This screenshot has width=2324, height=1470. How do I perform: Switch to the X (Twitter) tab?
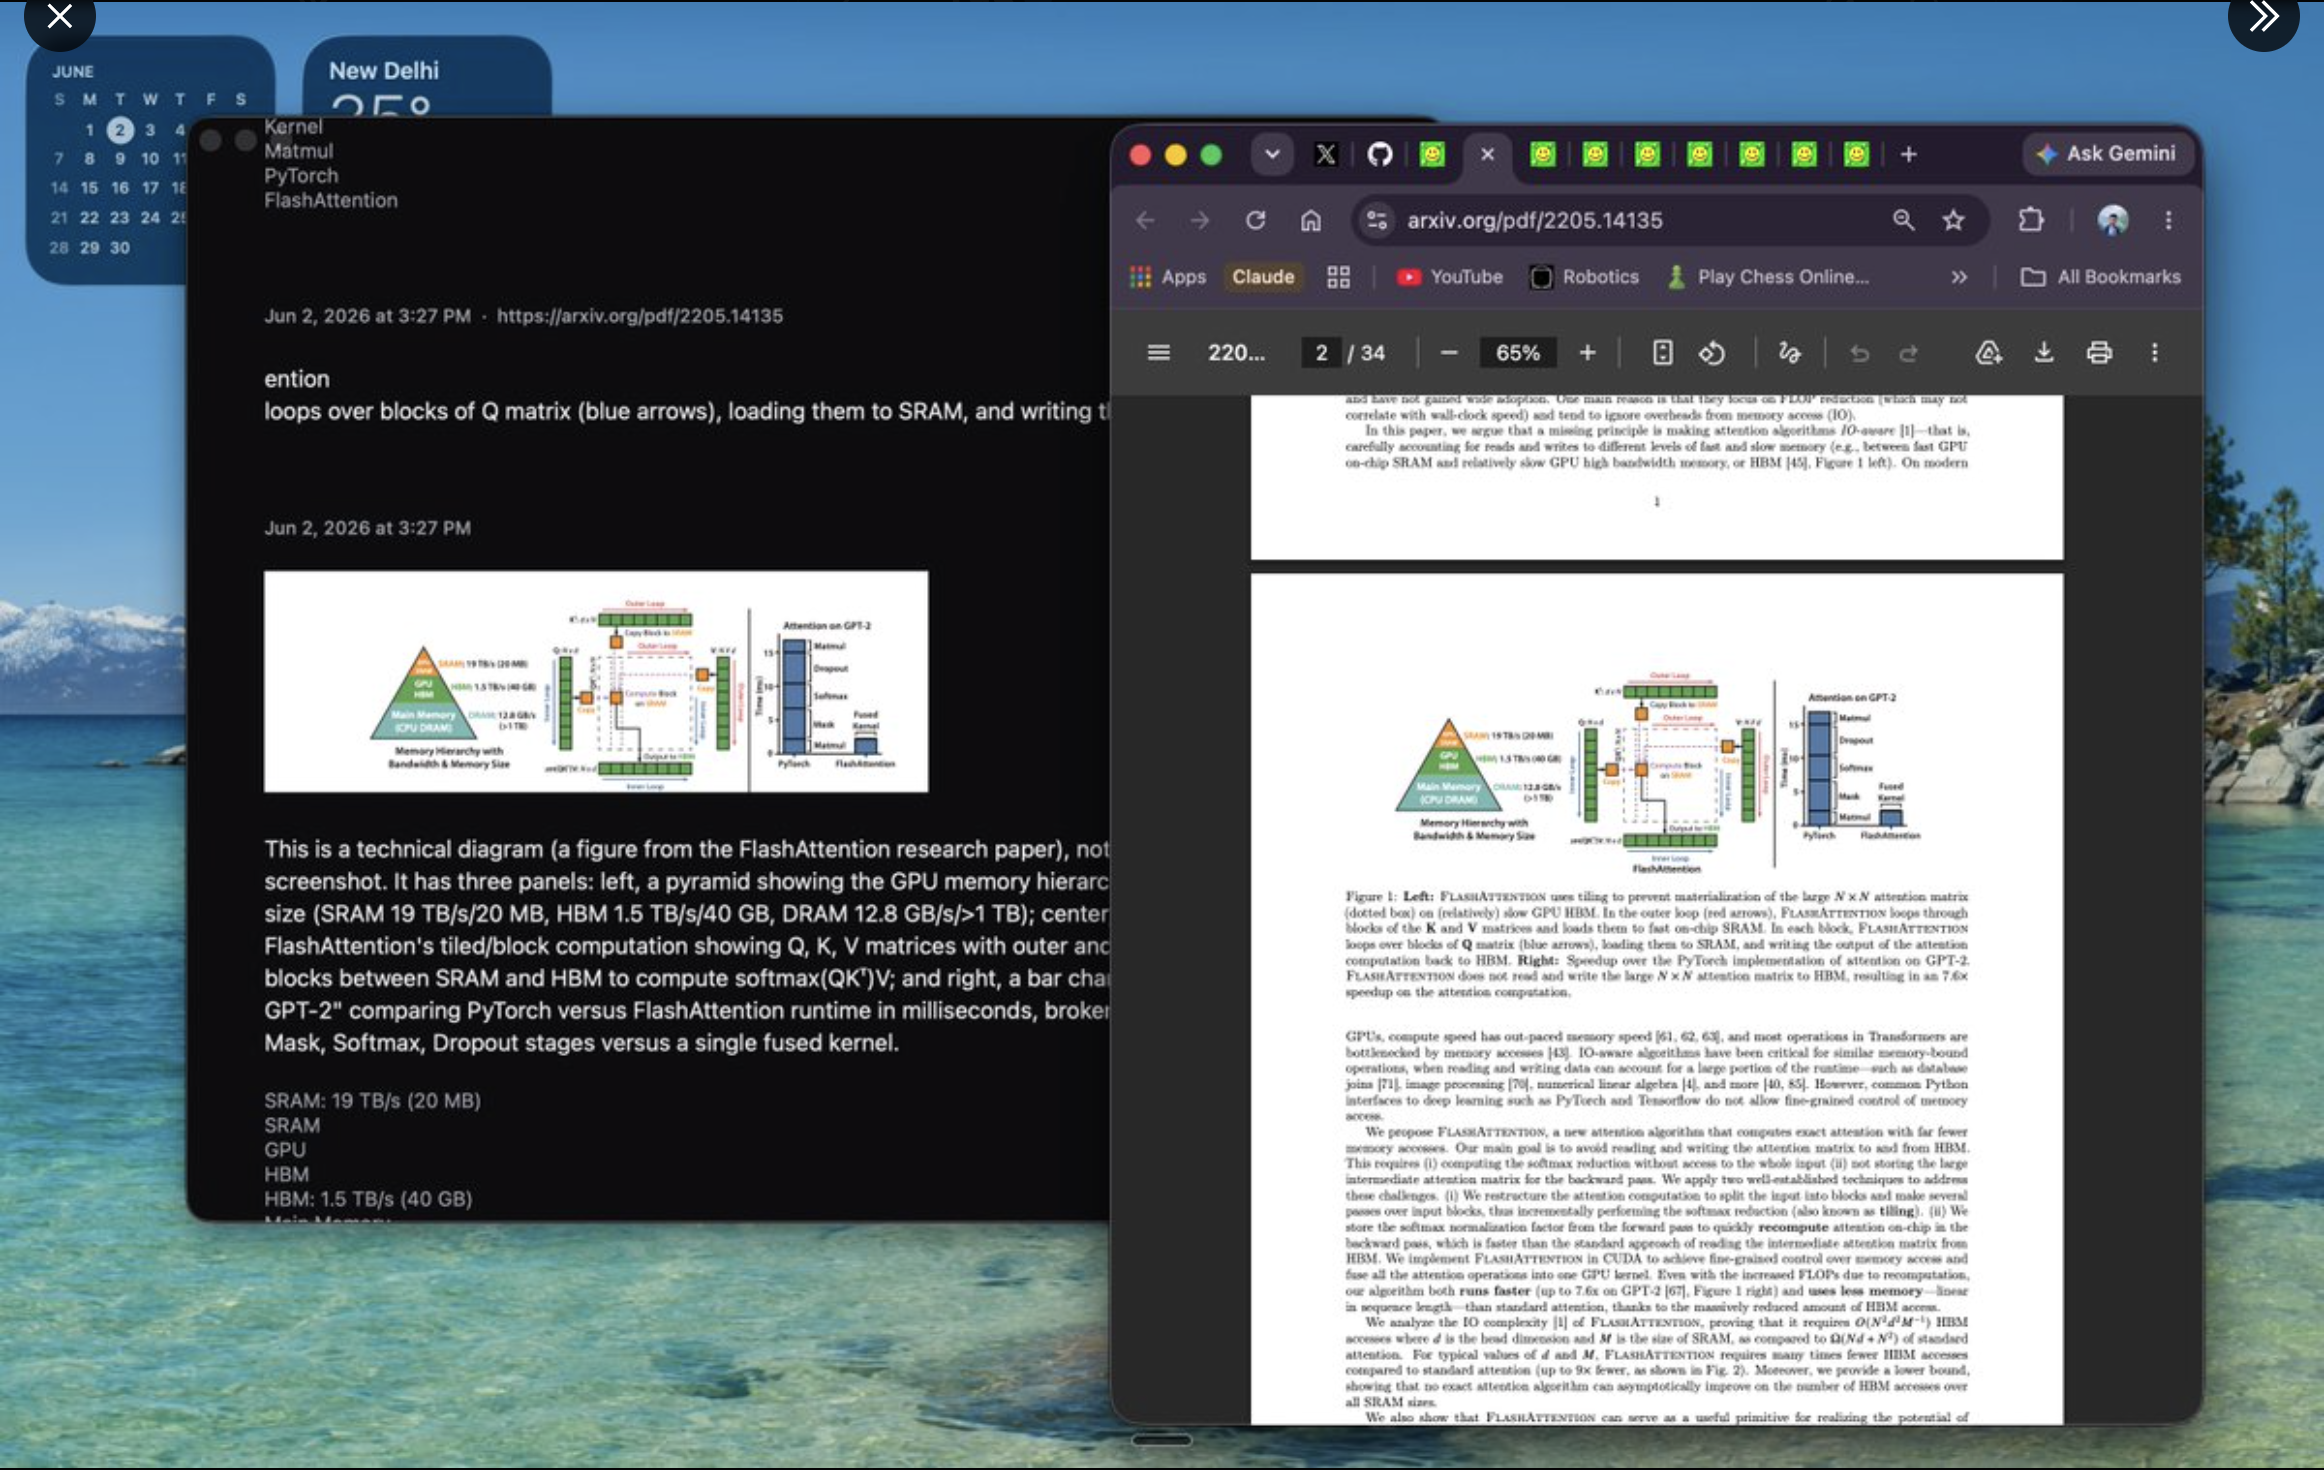[1326, 155]
